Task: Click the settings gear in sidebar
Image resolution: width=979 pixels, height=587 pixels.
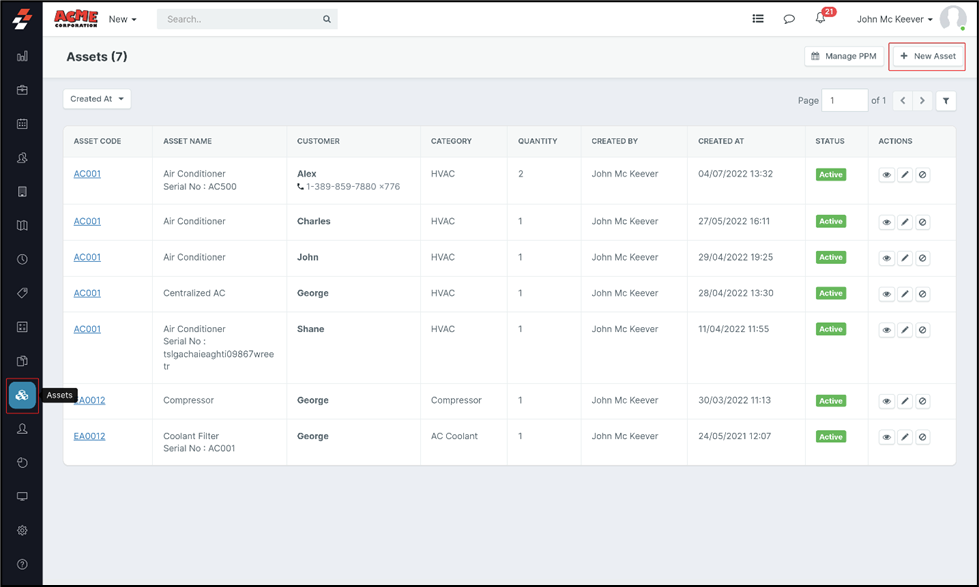Action: point(22,530)
